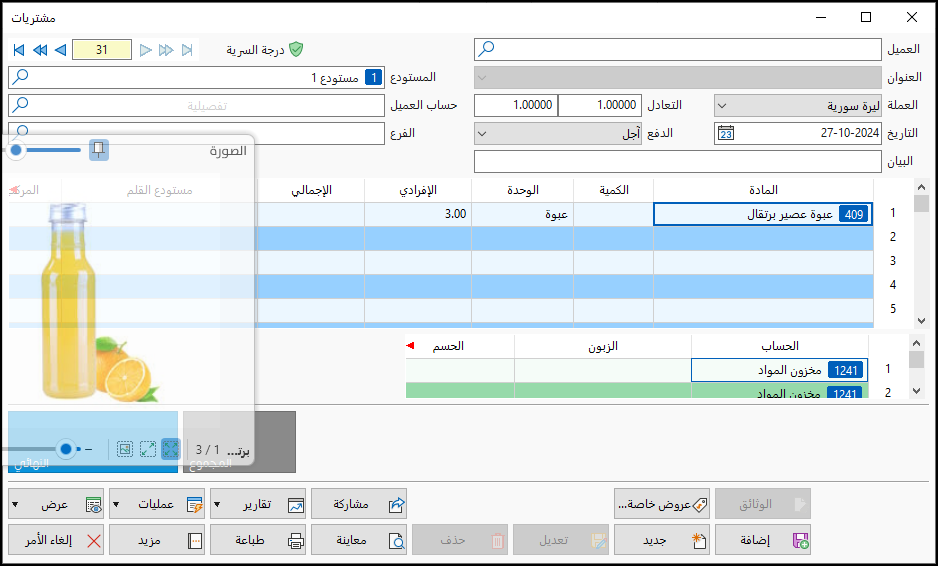Click accounts grid scrollbar down arrow
This screenshot has height=566, width=938.
click(916, 391)
